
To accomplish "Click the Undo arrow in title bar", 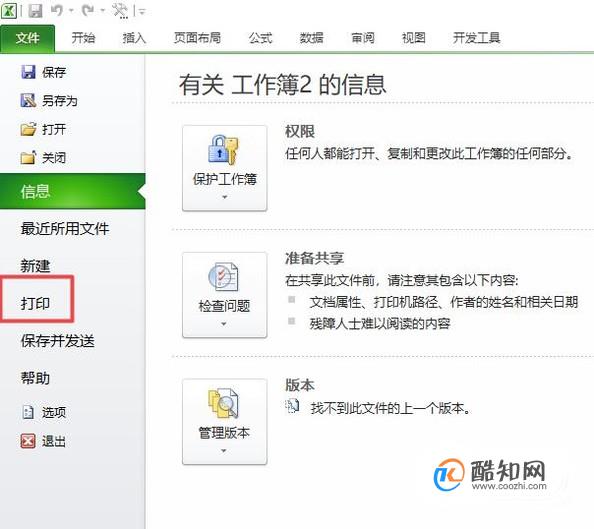I will [57, 10].
